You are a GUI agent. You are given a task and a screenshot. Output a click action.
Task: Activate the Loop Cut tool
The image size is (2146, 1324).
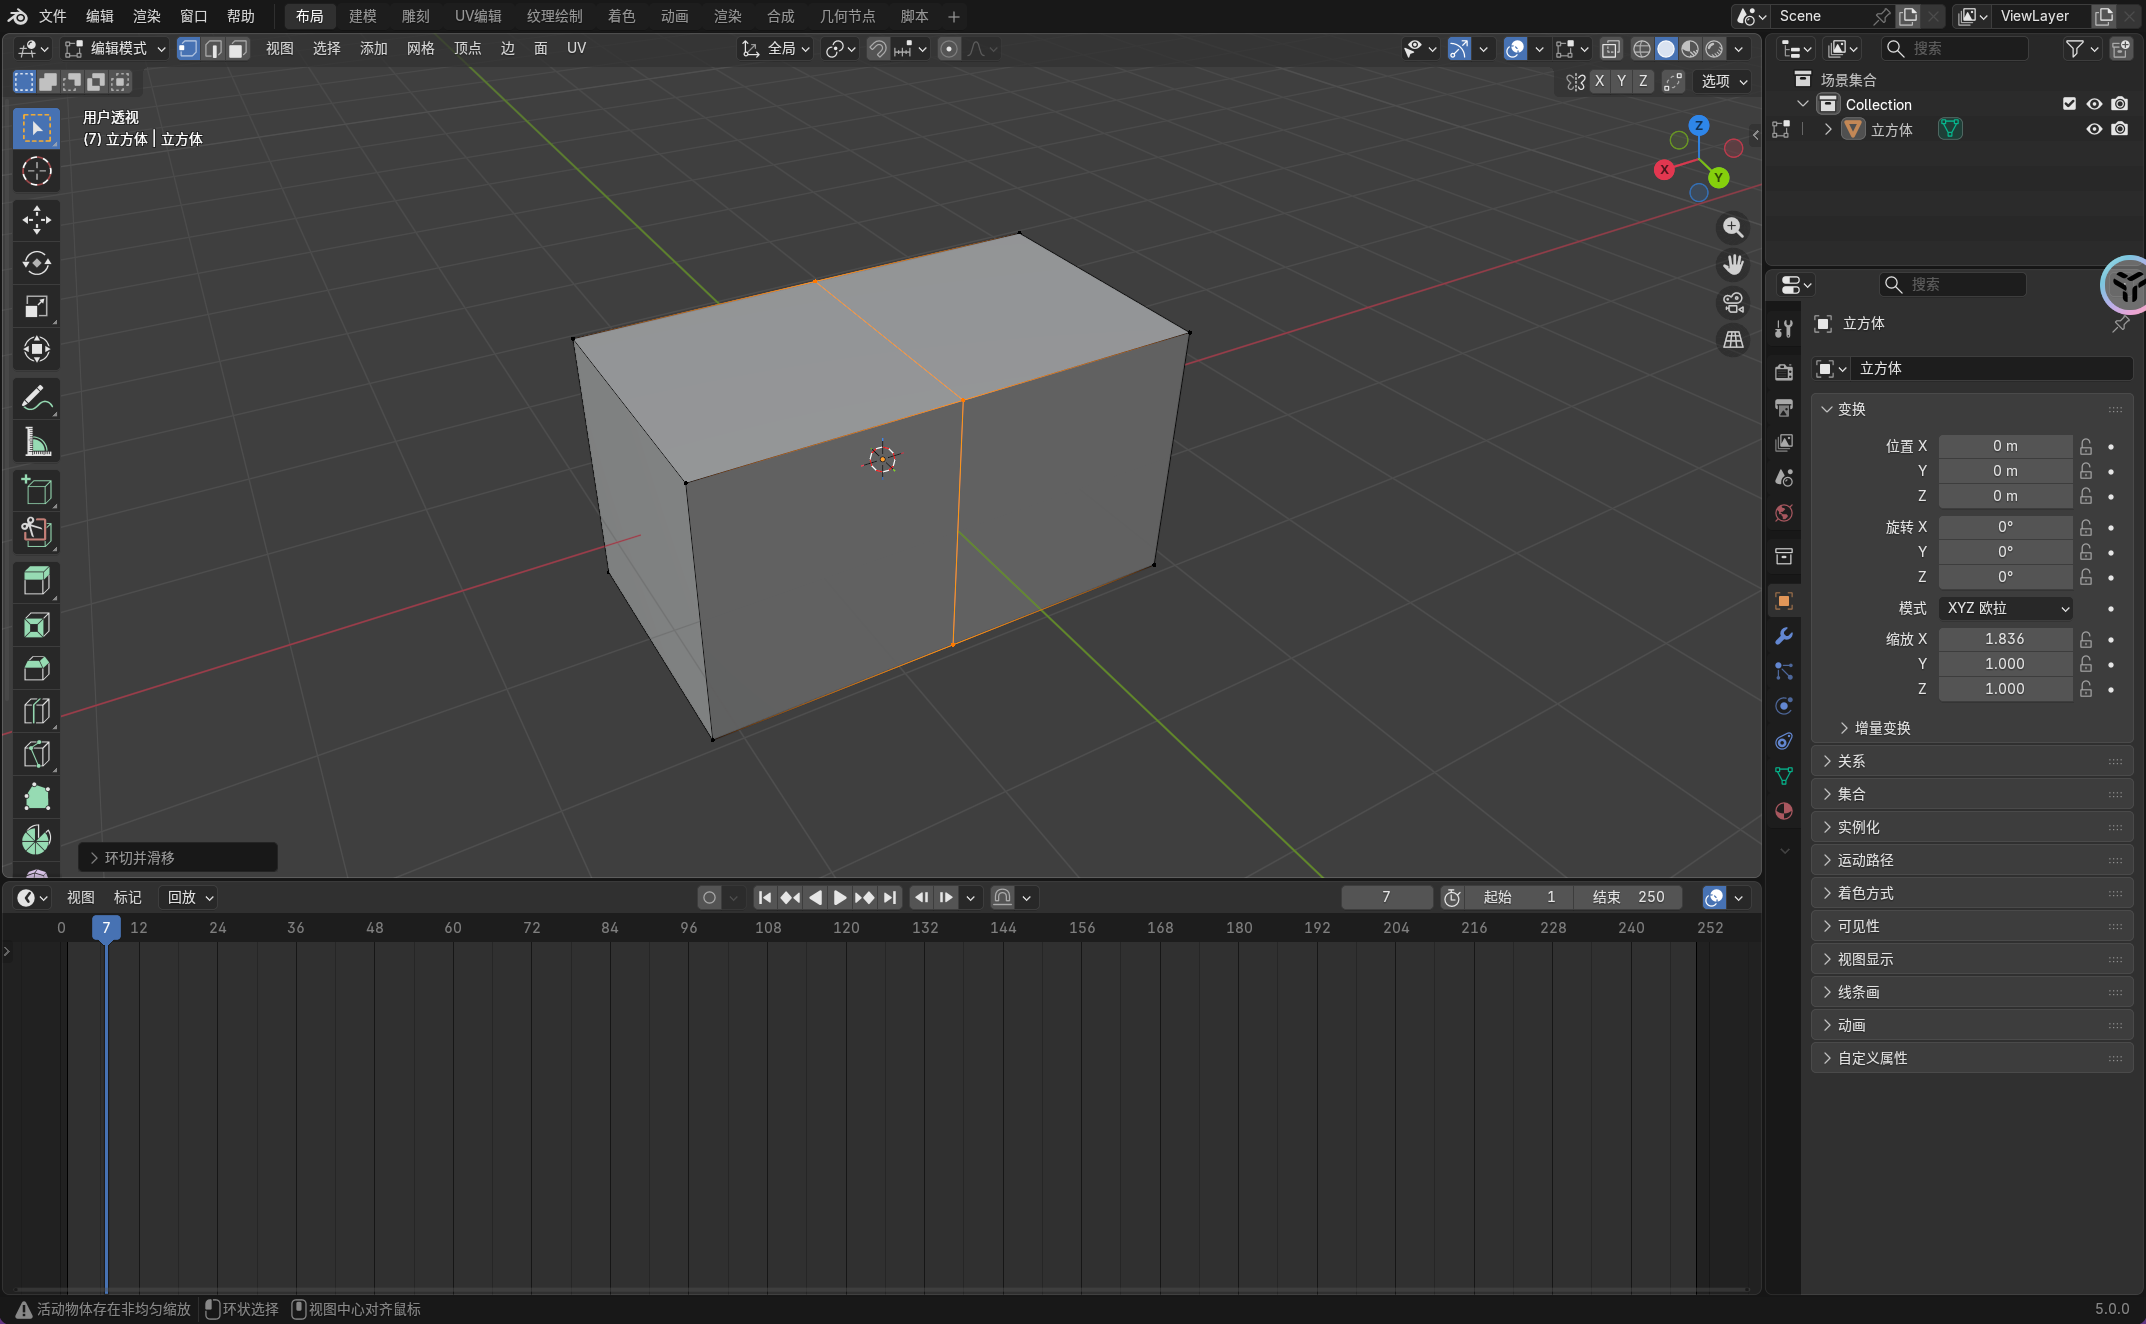pos(37,711)
